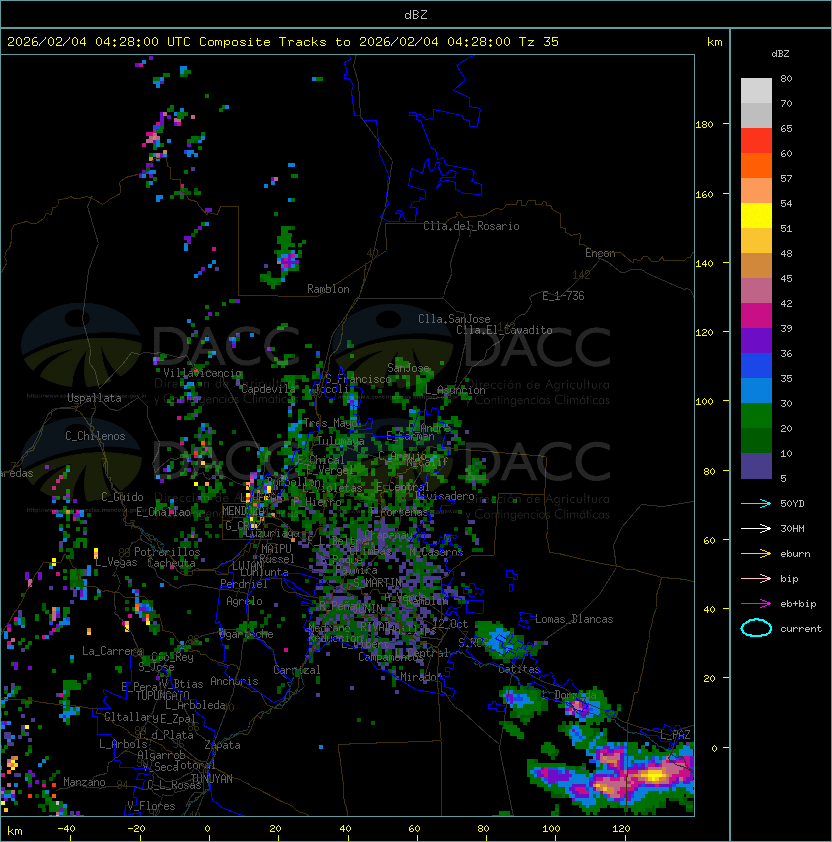Image resolution: width=832 pixels, height=842 pixels.
Task: Click the 'Anchoris' map label
Action: (x=234, y=681)
